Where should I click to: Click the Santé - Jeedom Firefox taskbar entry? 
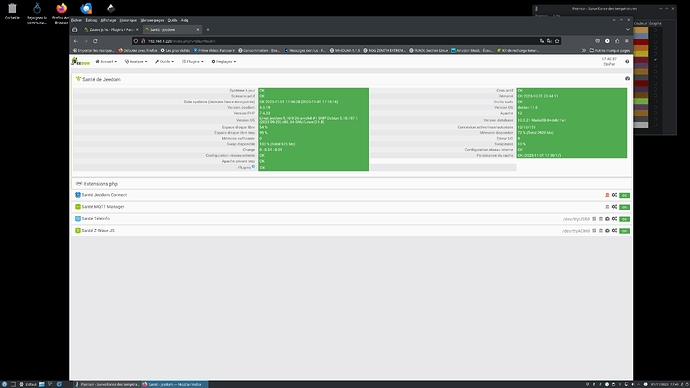[x=174, y=384]
